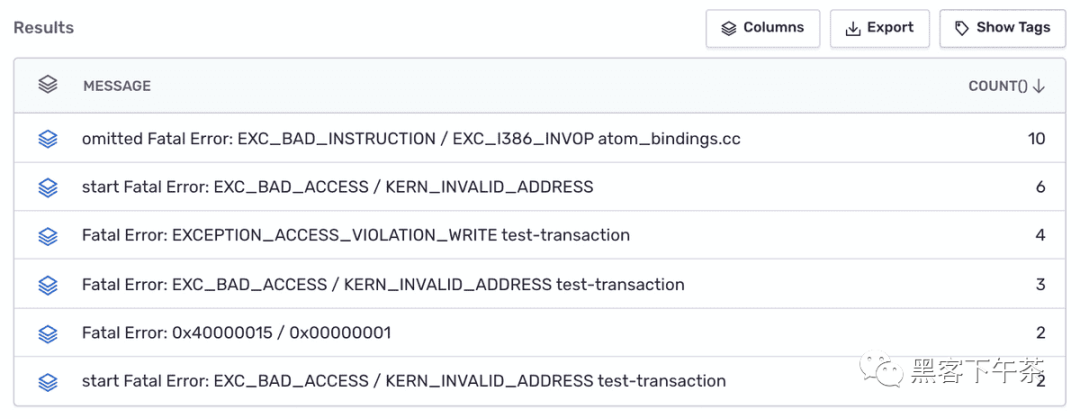Click count value 4 in the EXCEPTION_ACCESS_VIOLATION_WRITE row
1080x419 pixels.
click(1040, 236)
